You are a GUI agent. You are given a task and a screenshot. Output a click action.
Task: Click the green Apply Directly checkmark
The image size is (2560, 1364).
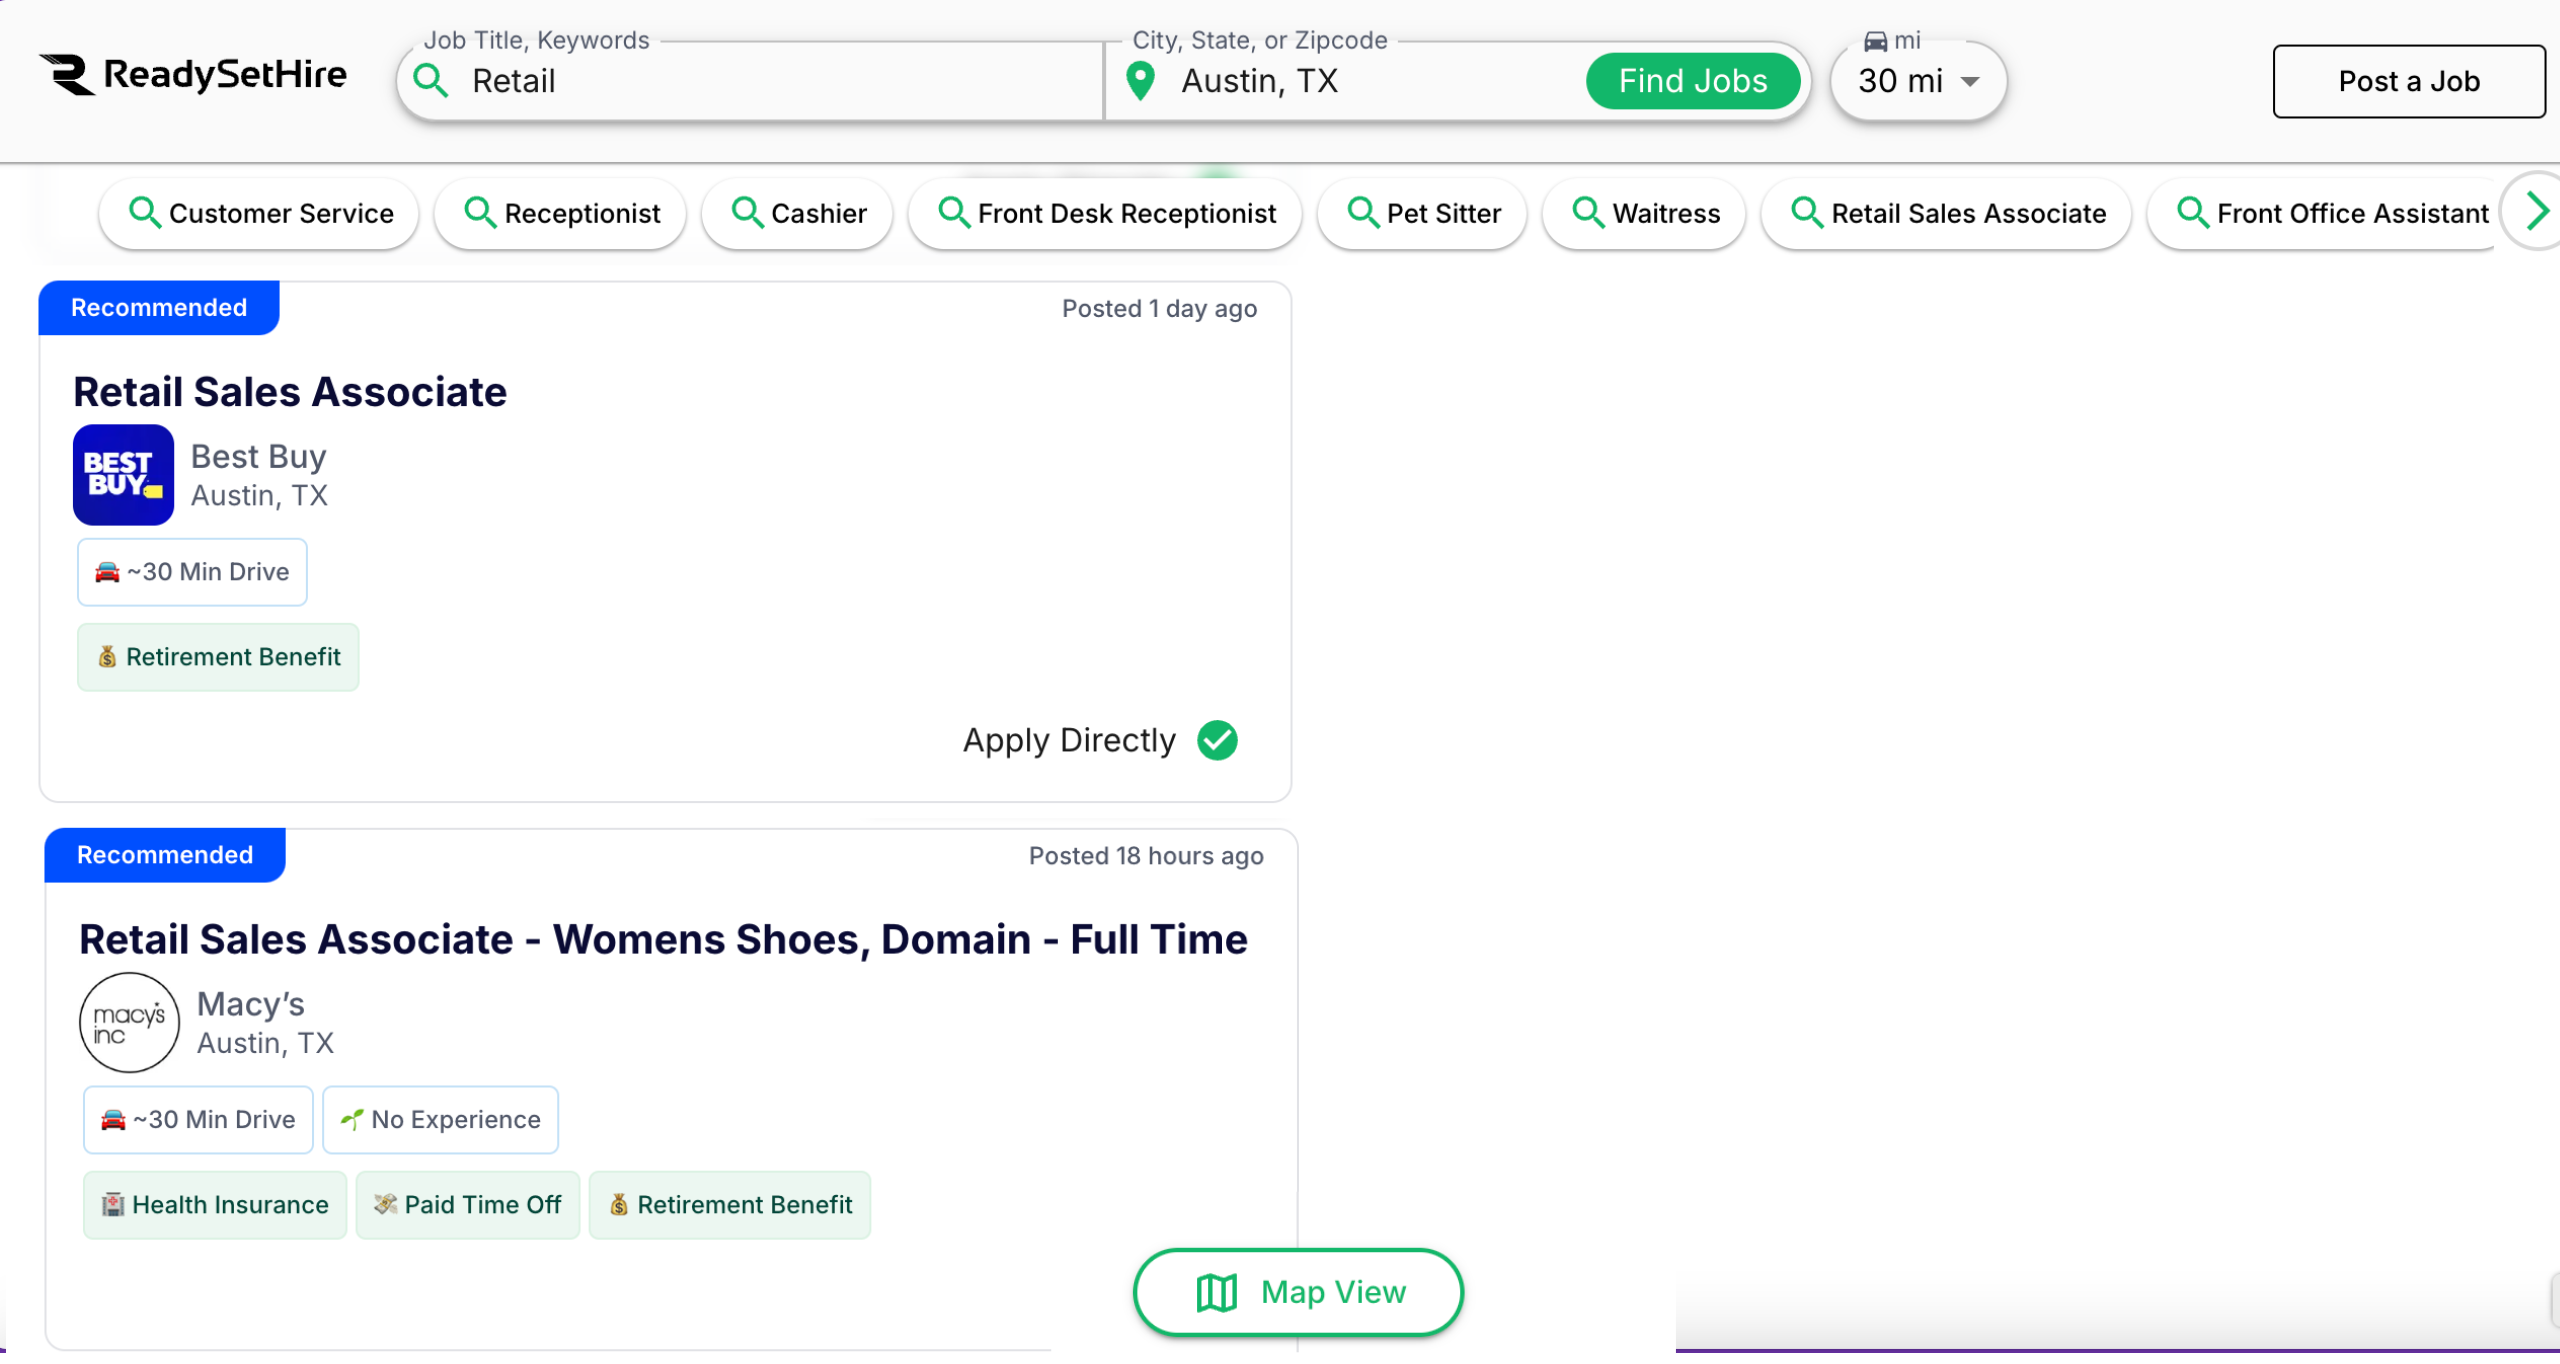pos(1217,741)
